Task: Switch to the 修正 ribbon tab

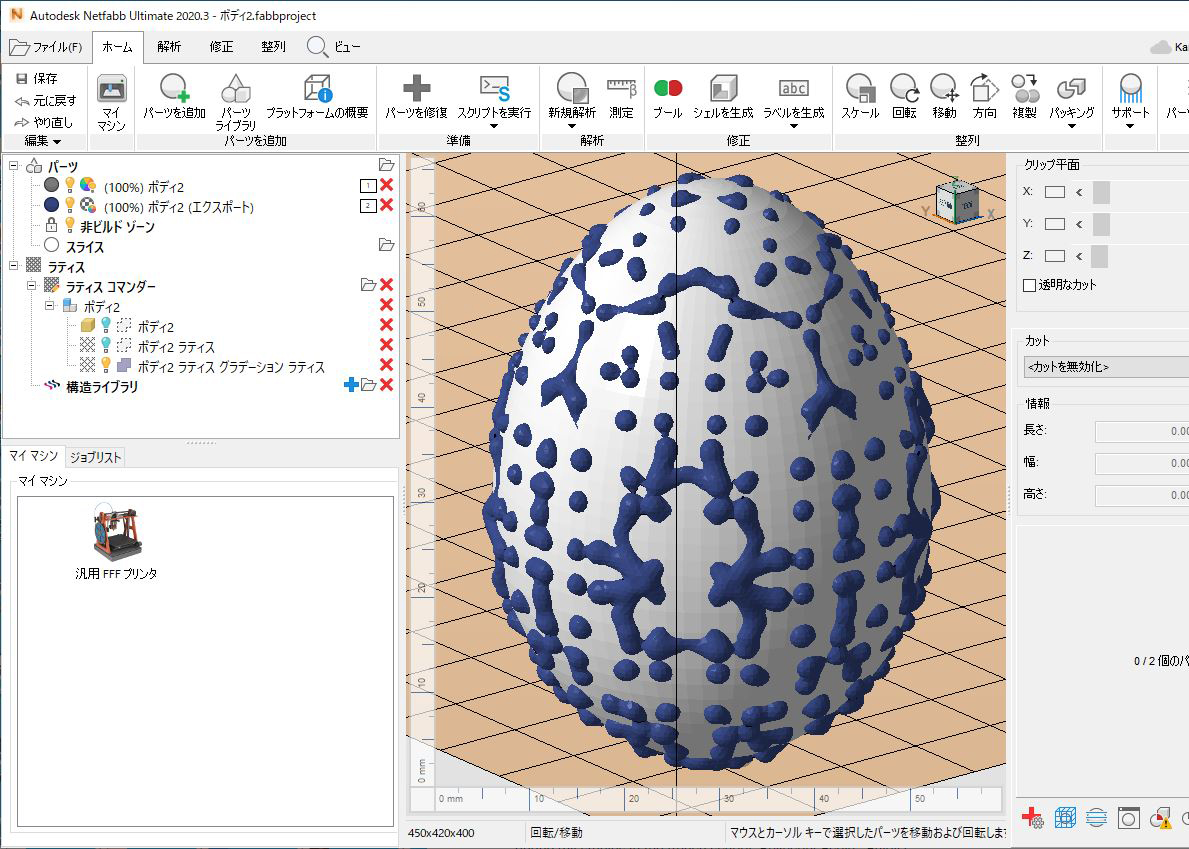Action: click(221, 45)
